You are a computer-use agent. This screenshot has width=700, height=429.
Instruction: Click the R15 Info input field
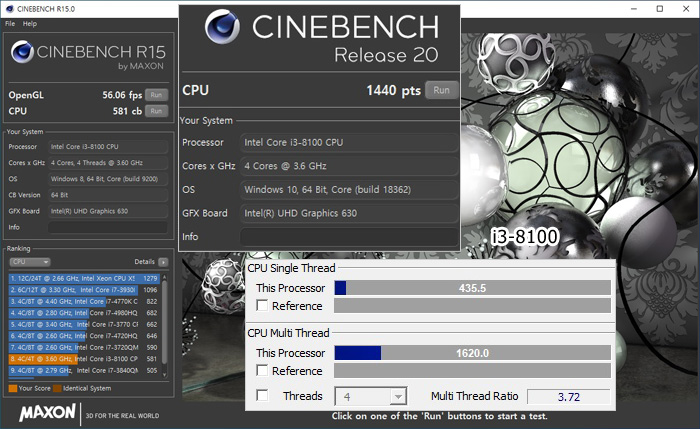coord(108,227)
